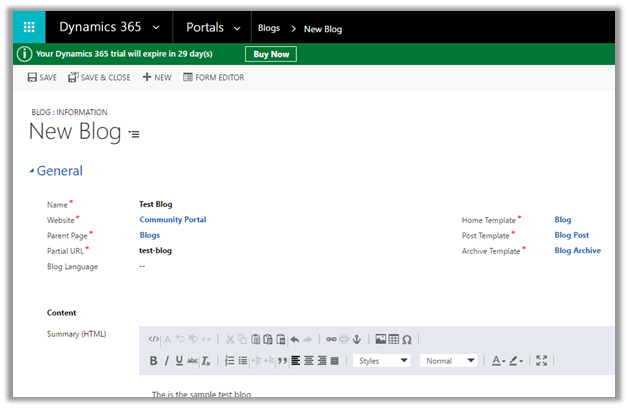628x408 pixels.
Task: Add an anchor in the editor
Action: tap(358, 339)
